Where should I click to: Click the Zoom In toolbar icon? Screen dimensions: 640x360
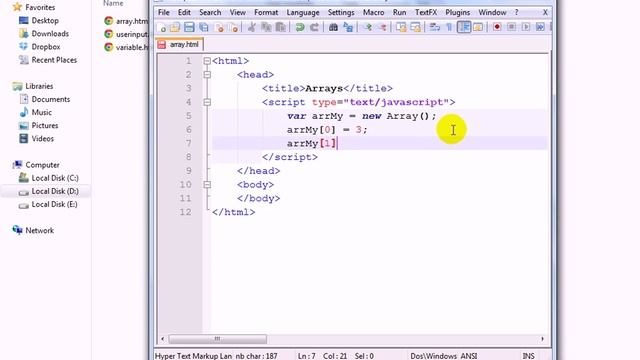coord(368,27)
